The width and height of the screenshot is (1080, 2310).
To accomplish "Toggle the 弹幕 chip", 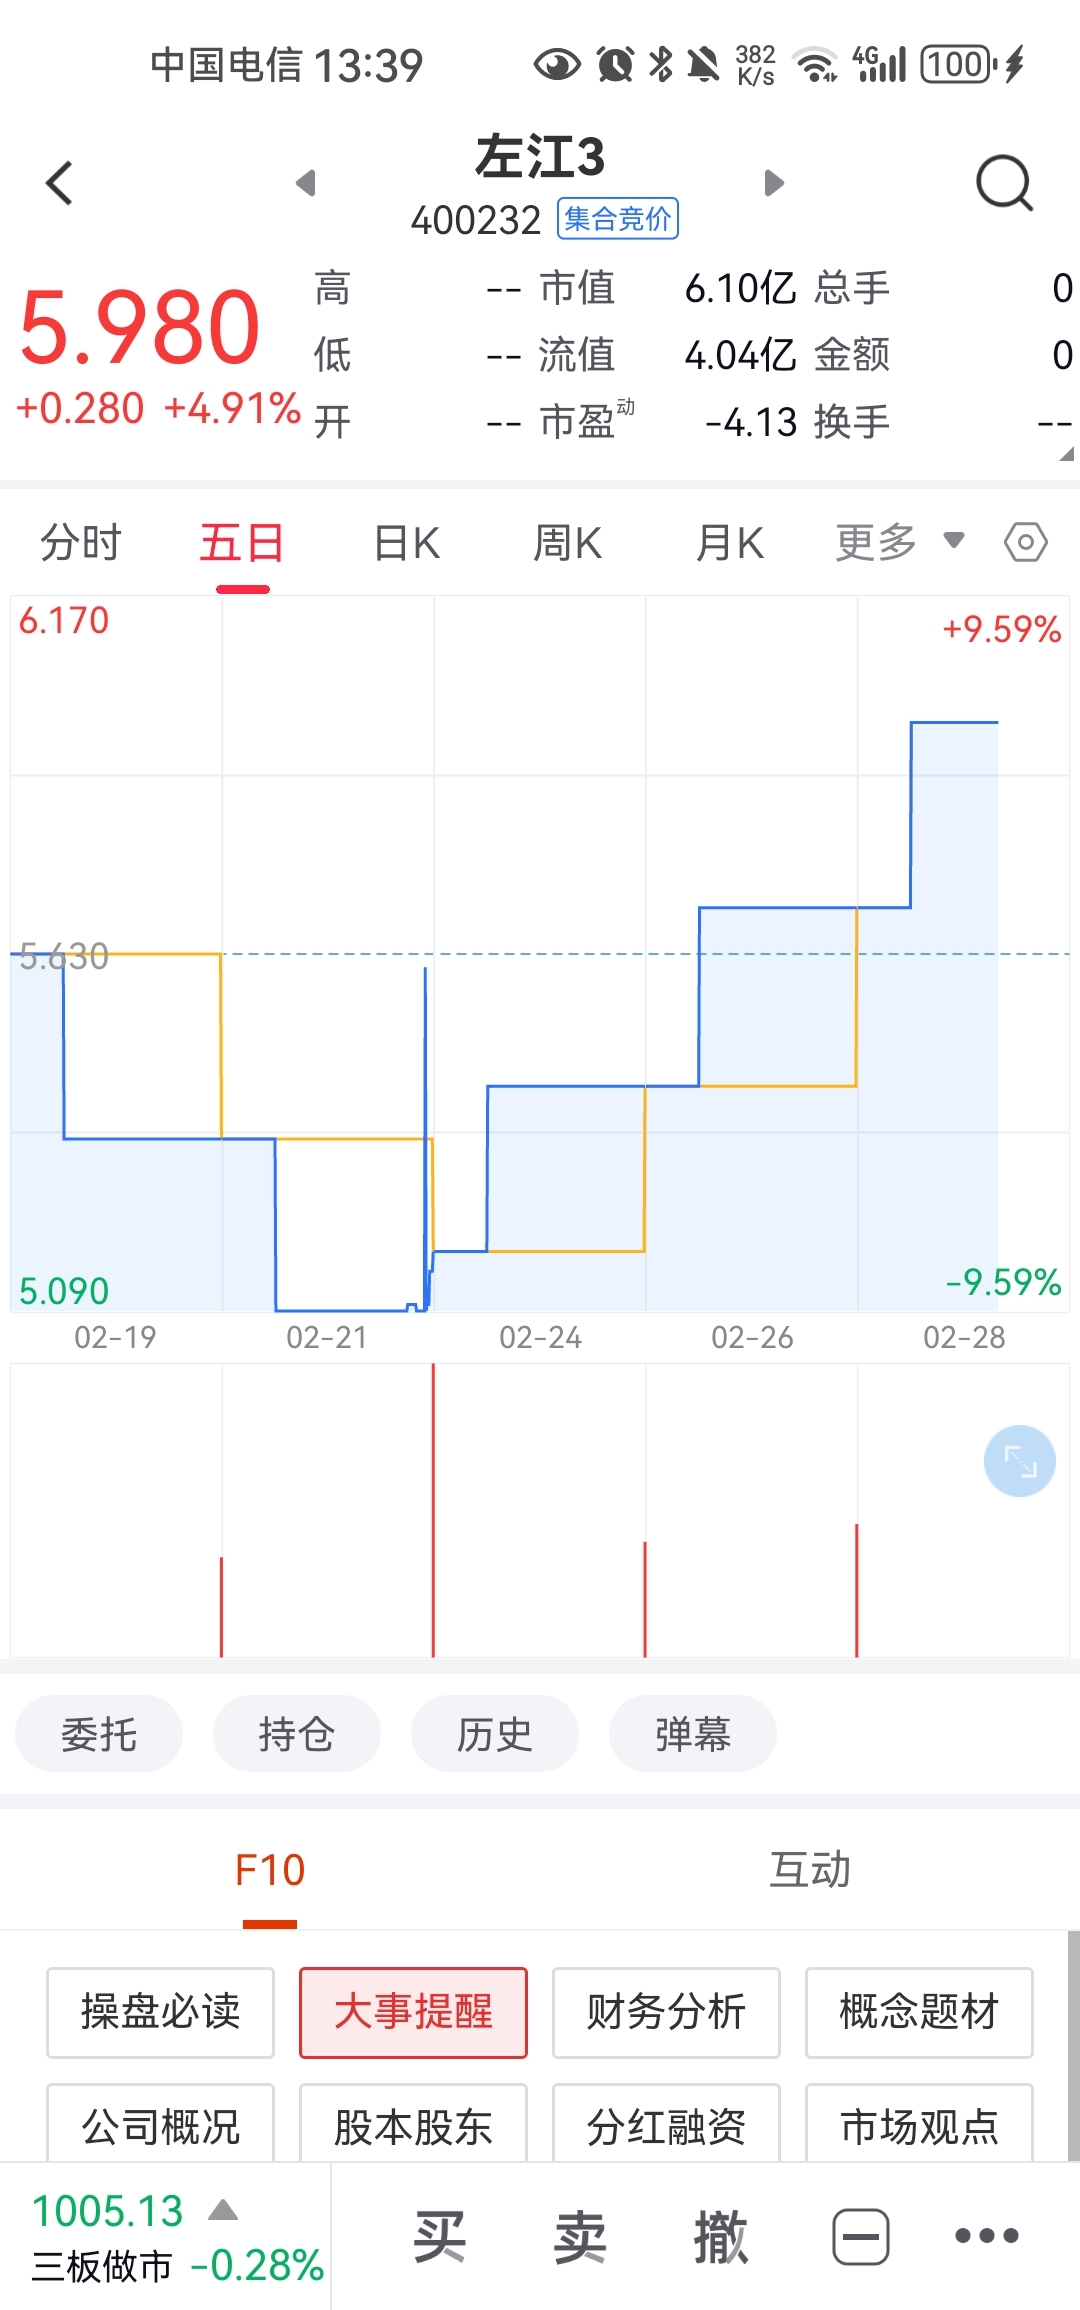I will 692,1734.
